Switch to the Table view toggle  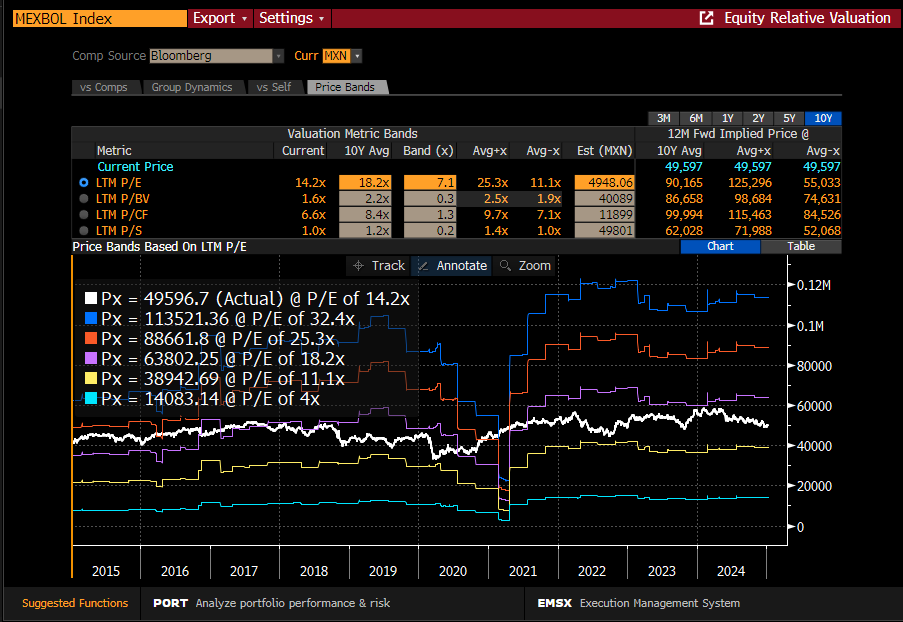point(801,246)
